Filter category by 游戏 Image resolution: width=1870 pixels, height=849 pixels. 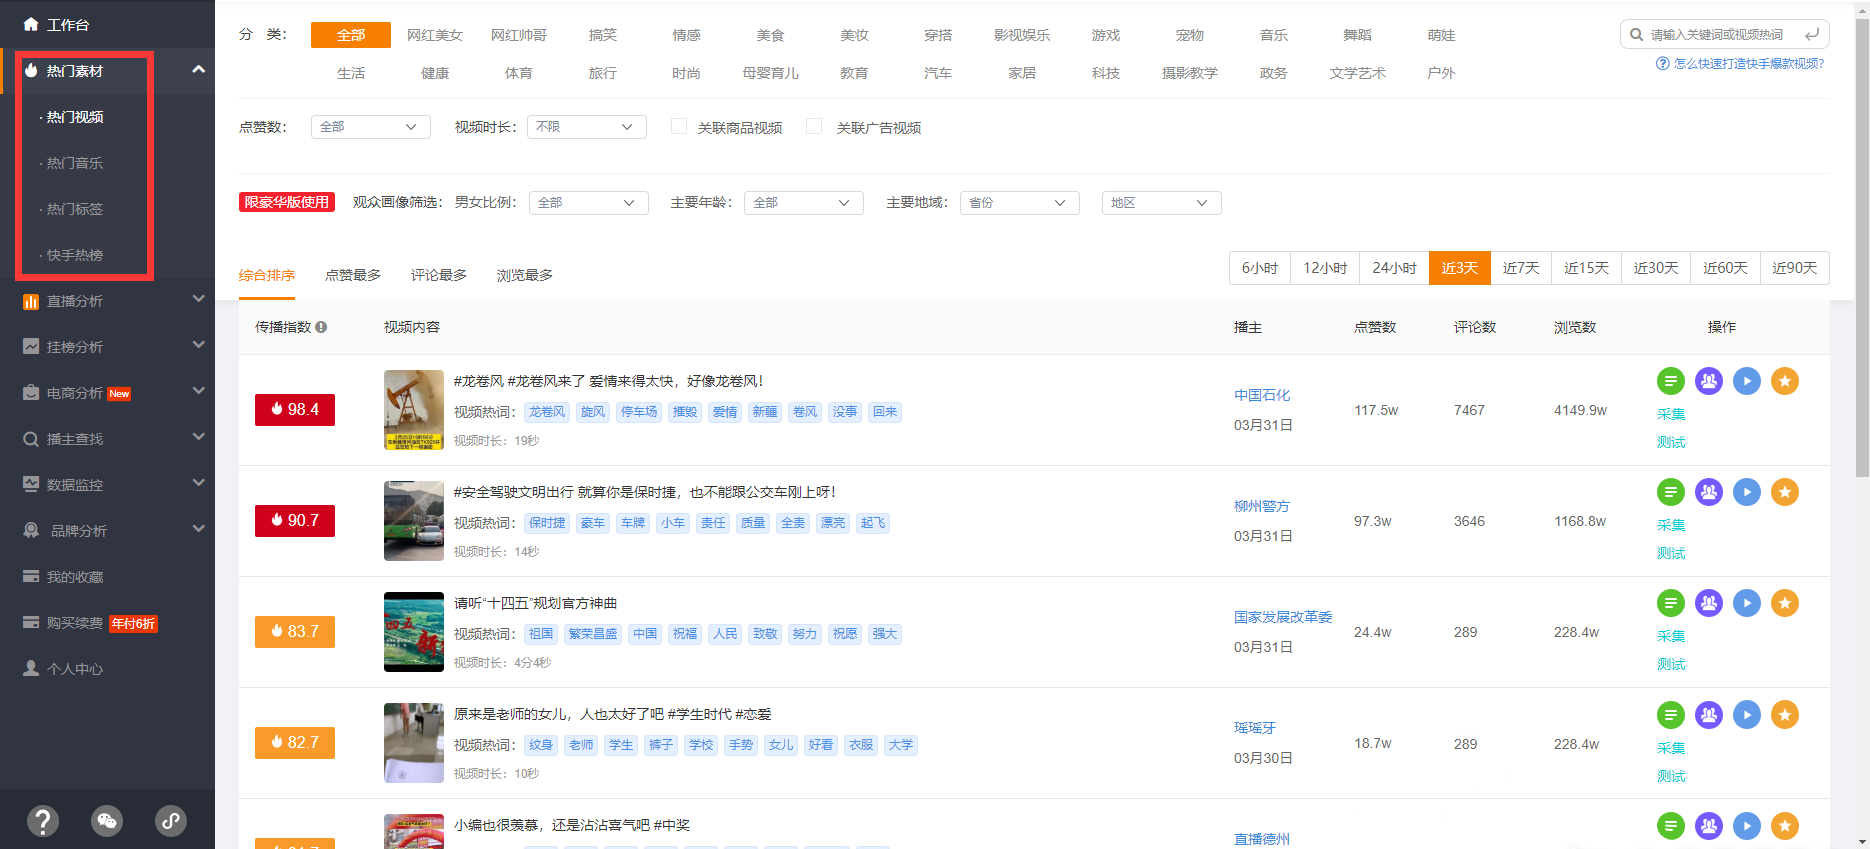click(x=1106, y=35)
